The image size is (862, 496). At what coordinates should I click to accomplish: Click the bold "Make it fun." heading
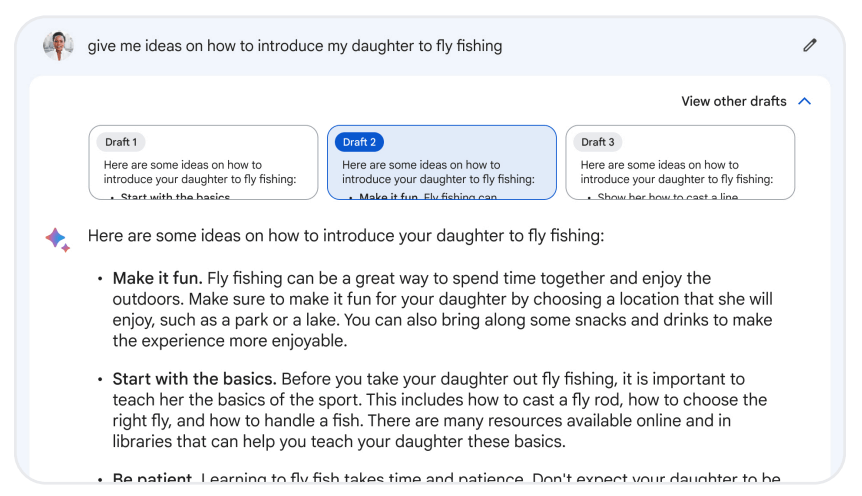click(157, 278)
